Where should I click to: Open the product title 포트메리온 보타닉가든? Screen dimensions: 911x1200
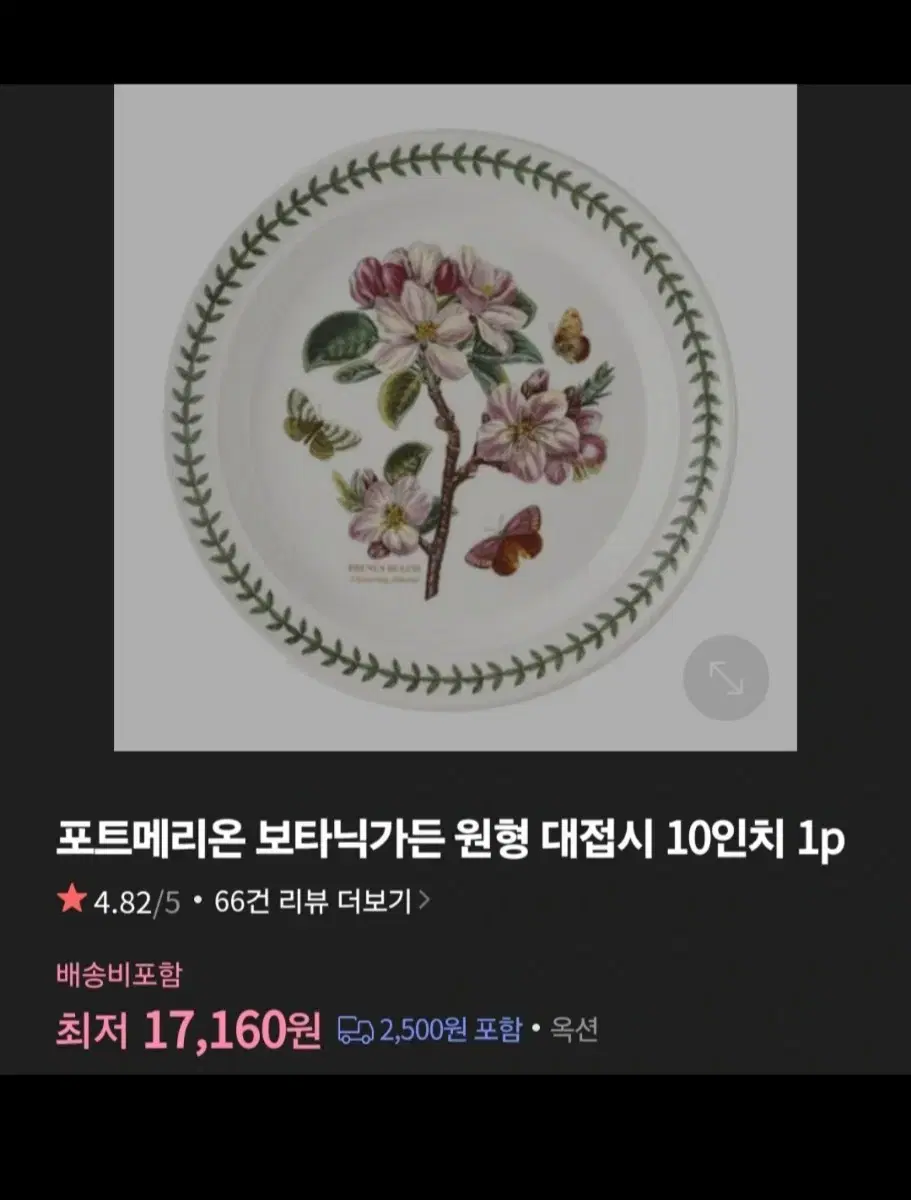450,841
